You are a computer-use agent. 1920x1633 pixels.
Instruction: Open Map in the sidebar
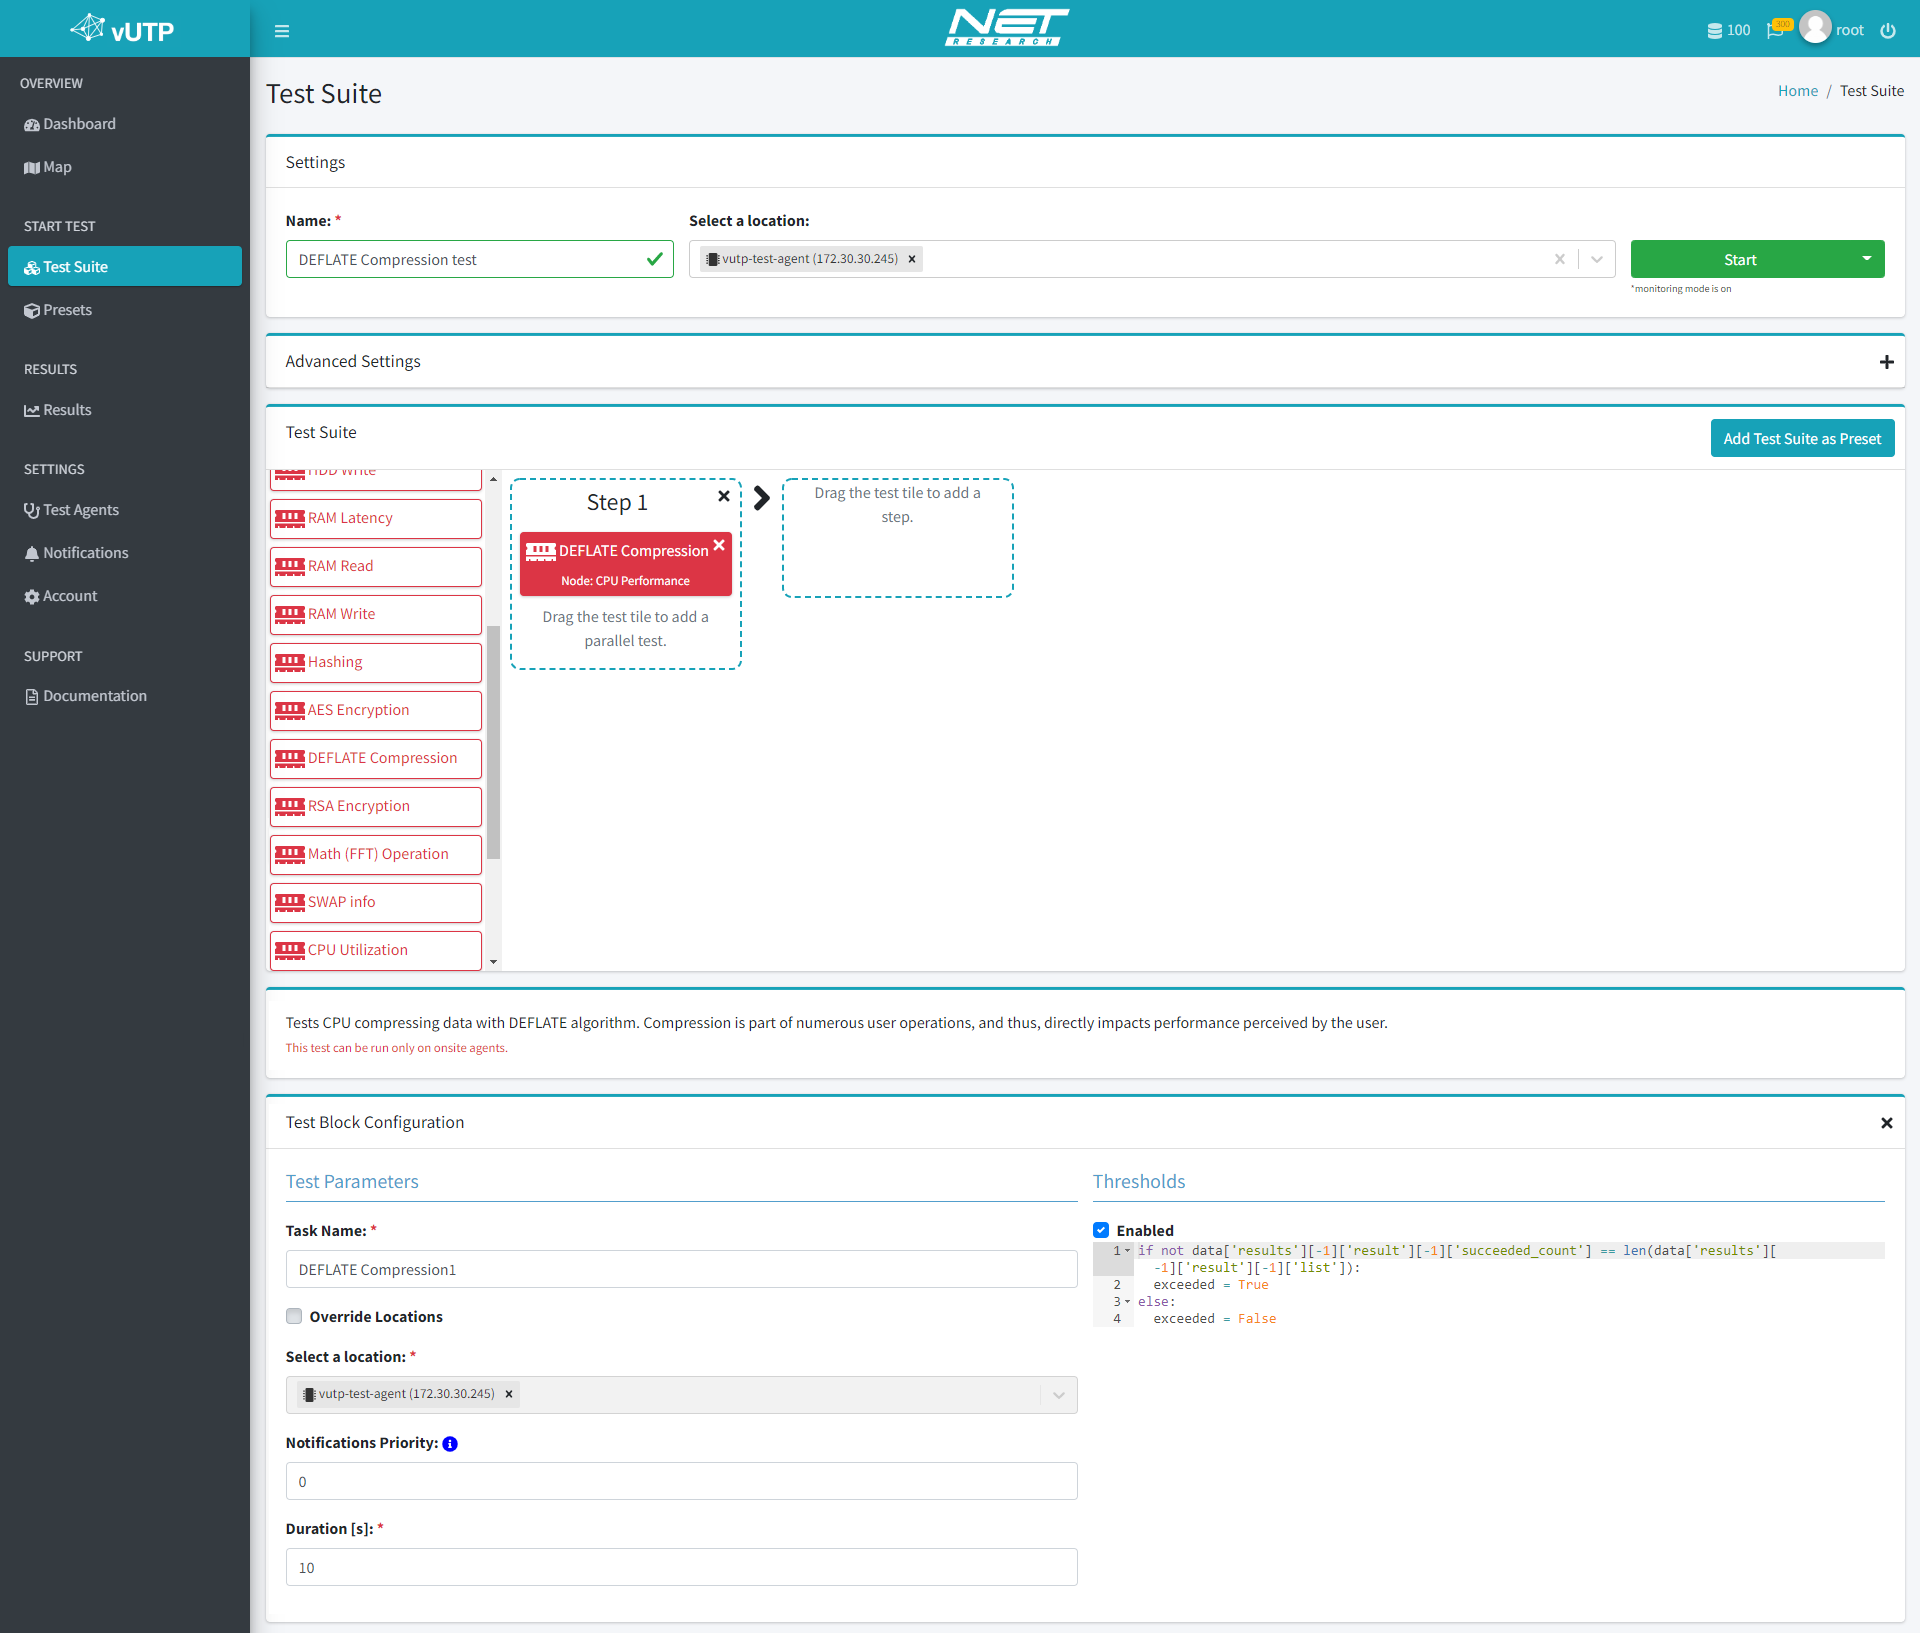(x=125, y=167)
